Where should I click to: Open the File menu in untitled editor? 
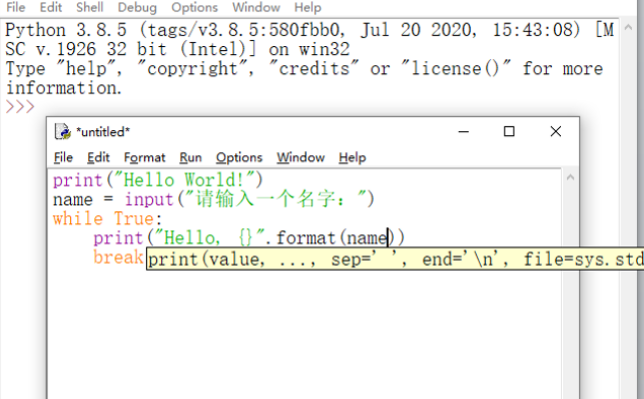tap(63, 158)
